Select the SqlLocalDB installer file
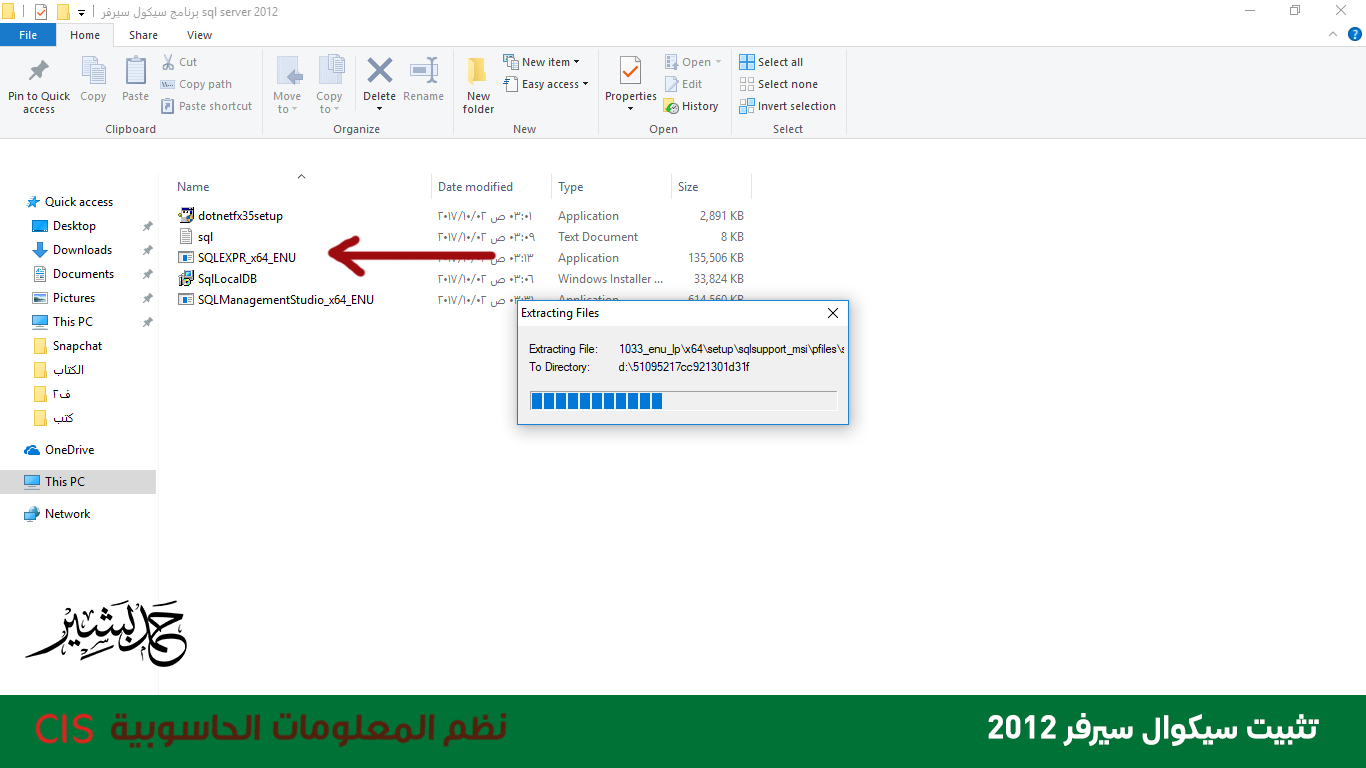This screenshot has height=768, width=1366. [x=218, y=279]
